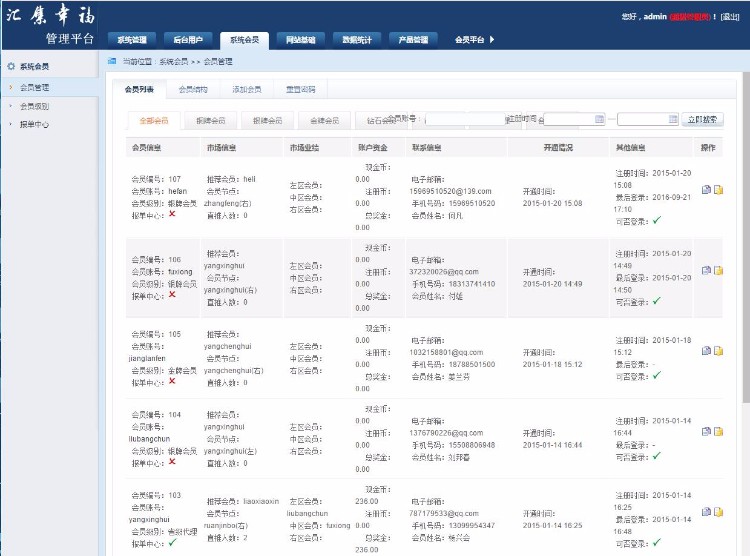Toggle 可否登录 check for member 105
This screenshot has height=556, width=750.
pos(657,375)
